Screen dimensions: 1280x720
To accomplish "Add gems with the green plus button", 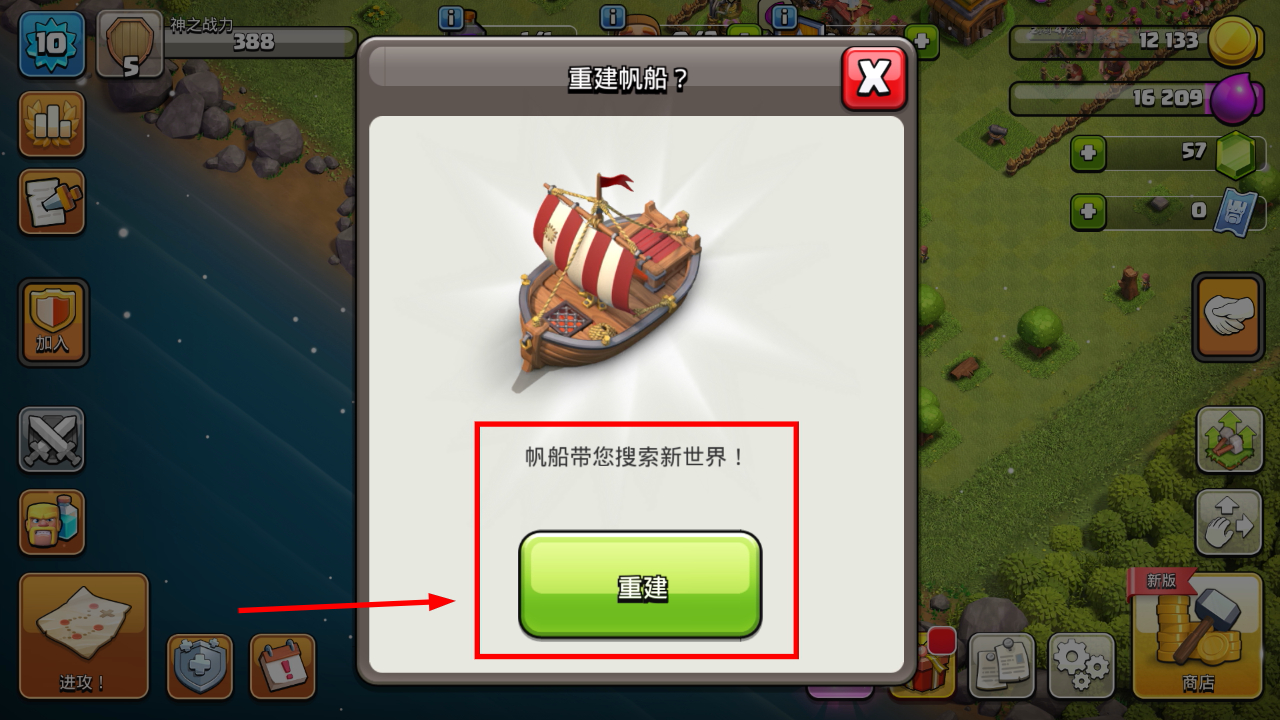I will pyautogui.click(x=1089, y=155).
